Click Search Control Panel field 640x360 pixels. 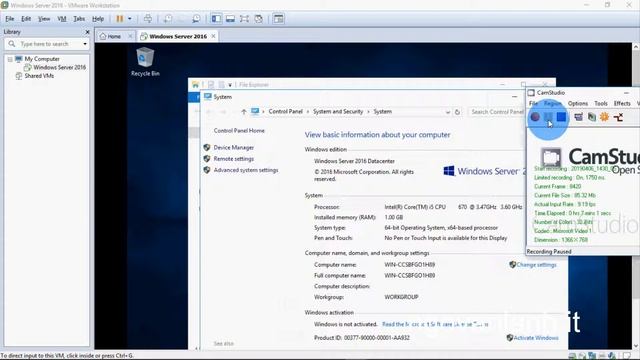coord(496,112)
